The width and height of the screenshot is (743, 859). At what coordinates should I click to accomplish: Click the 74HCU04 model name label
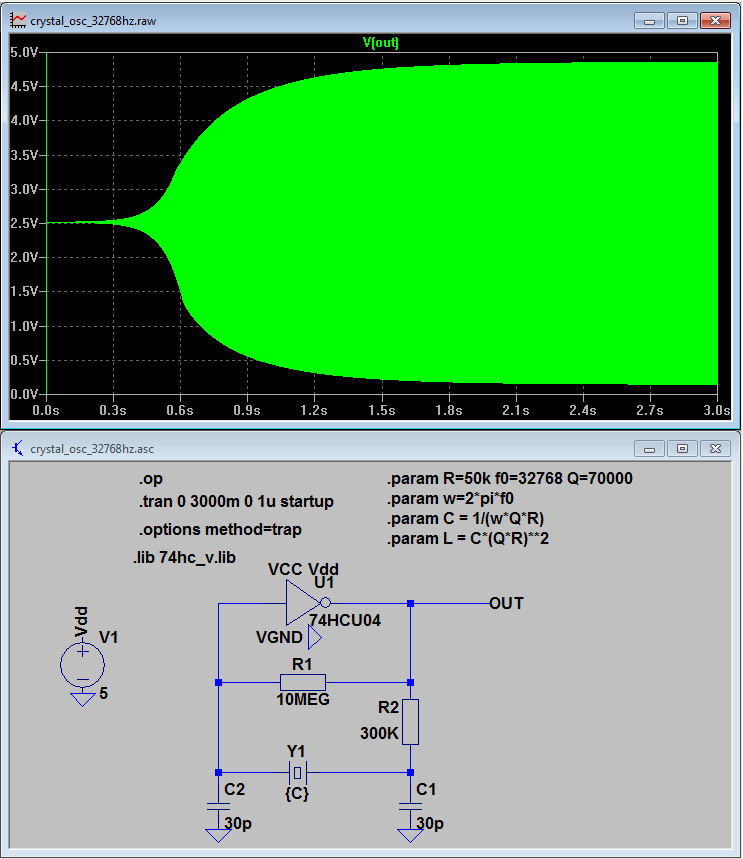[345, 621]
